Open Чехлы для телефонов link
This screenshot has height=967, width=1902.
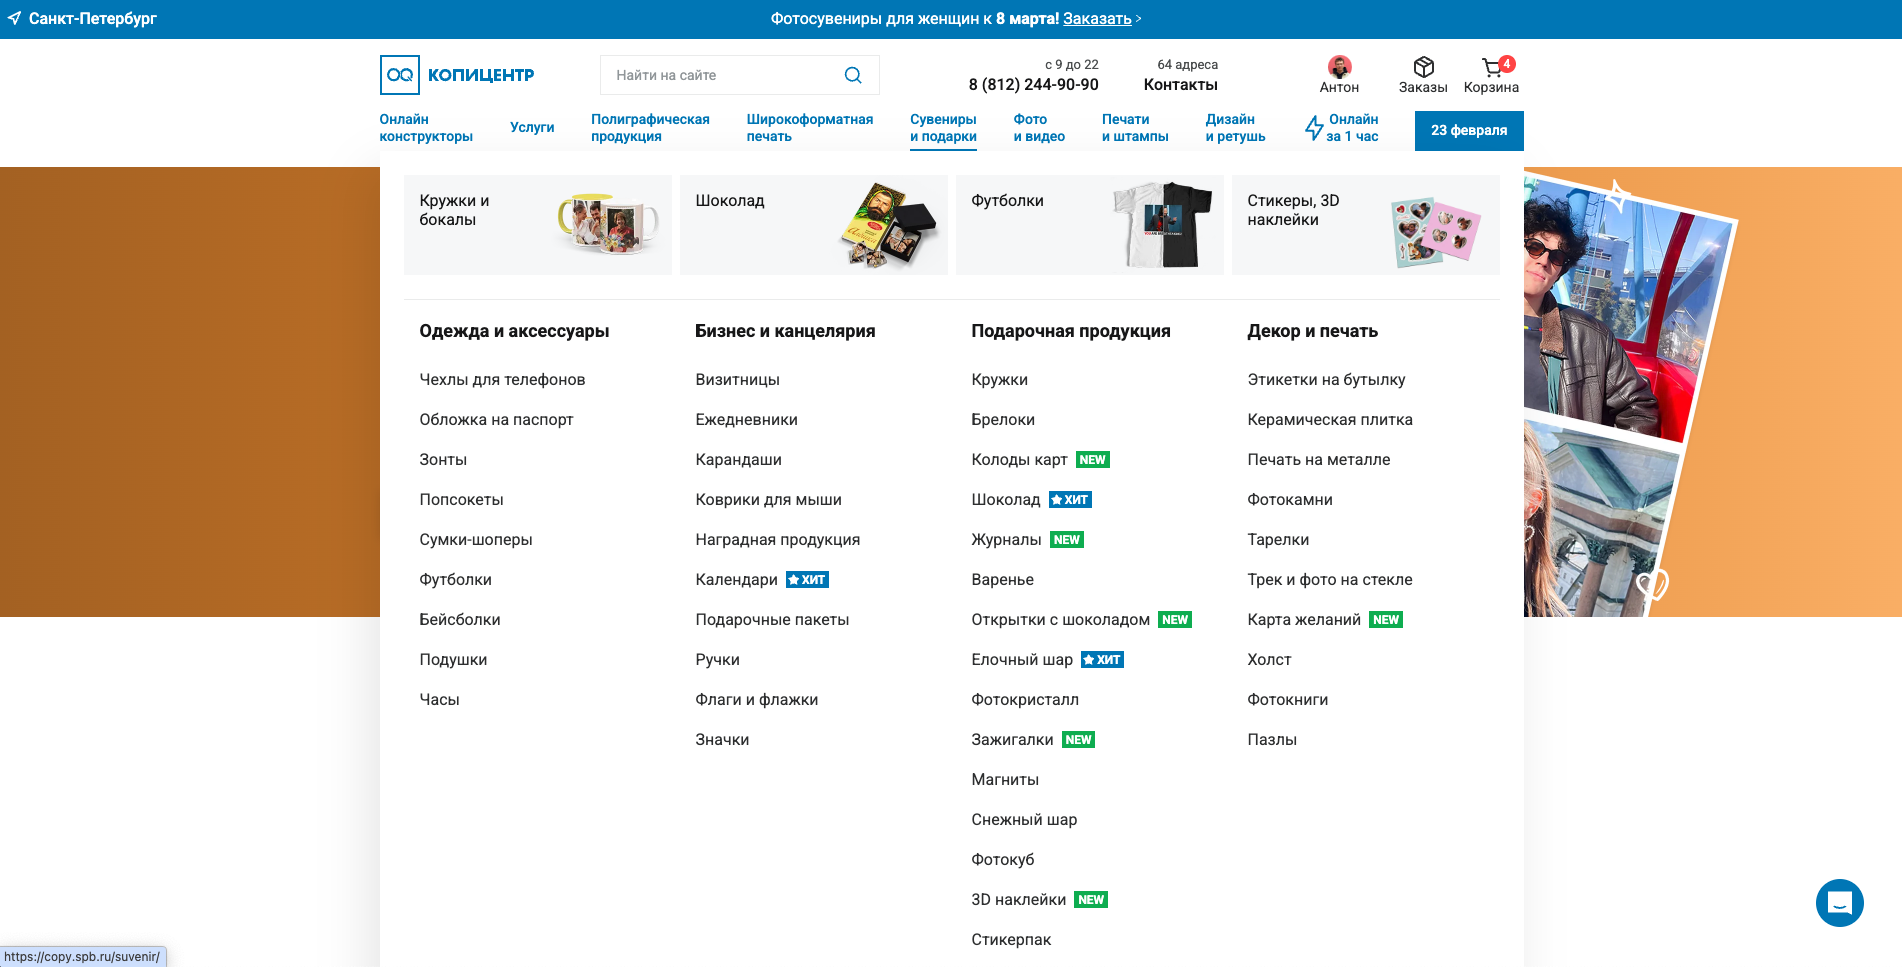[502, 380]
